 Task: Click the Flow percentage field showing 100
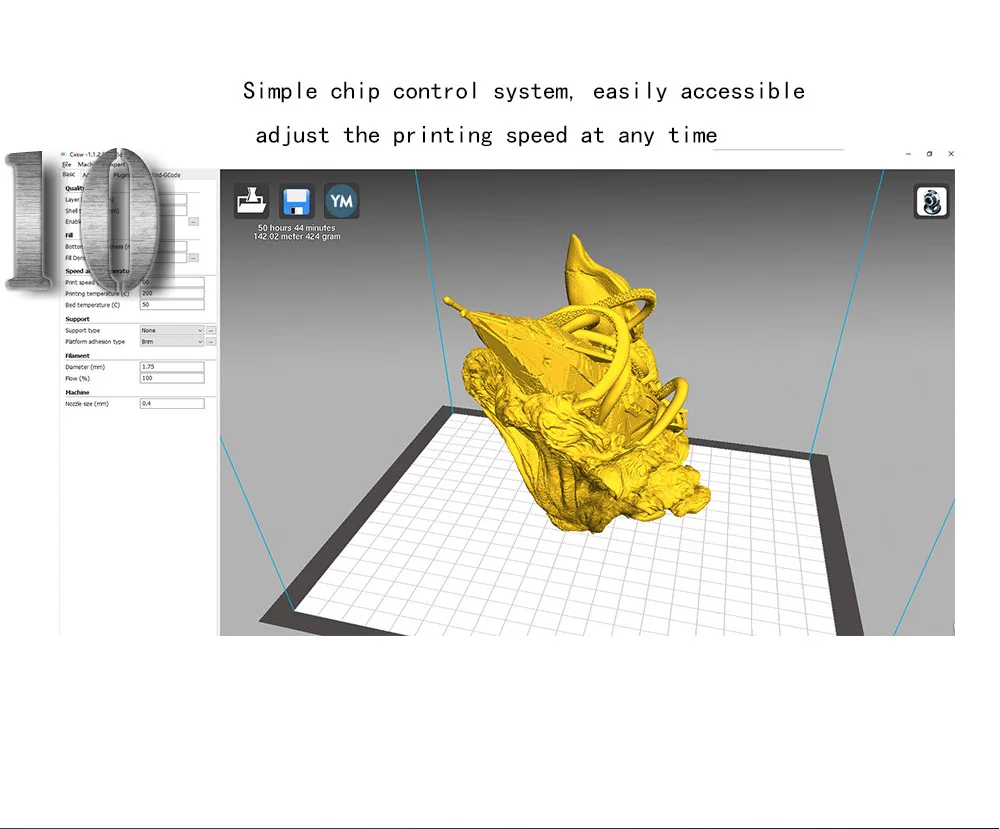tap(172, 378)
